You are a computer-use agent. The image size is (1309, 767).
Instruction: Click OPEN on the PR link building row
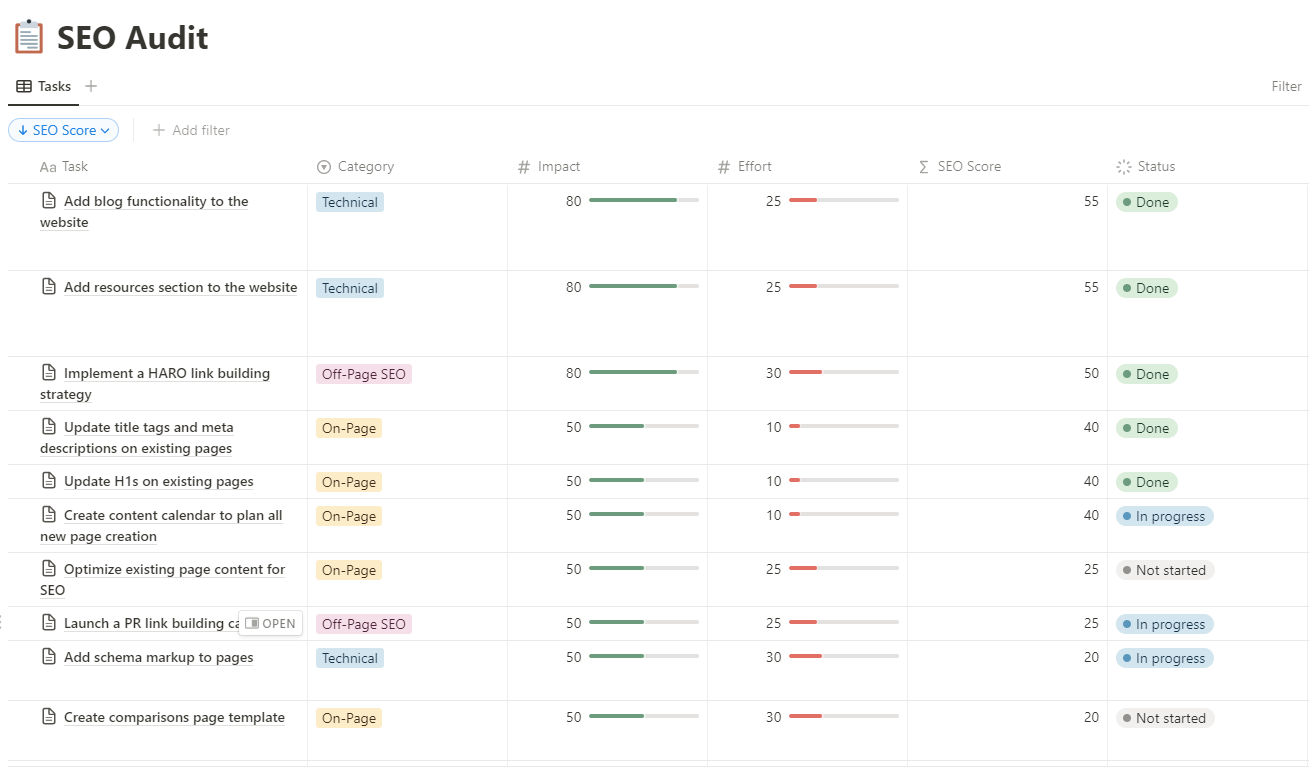pos(270,623)
